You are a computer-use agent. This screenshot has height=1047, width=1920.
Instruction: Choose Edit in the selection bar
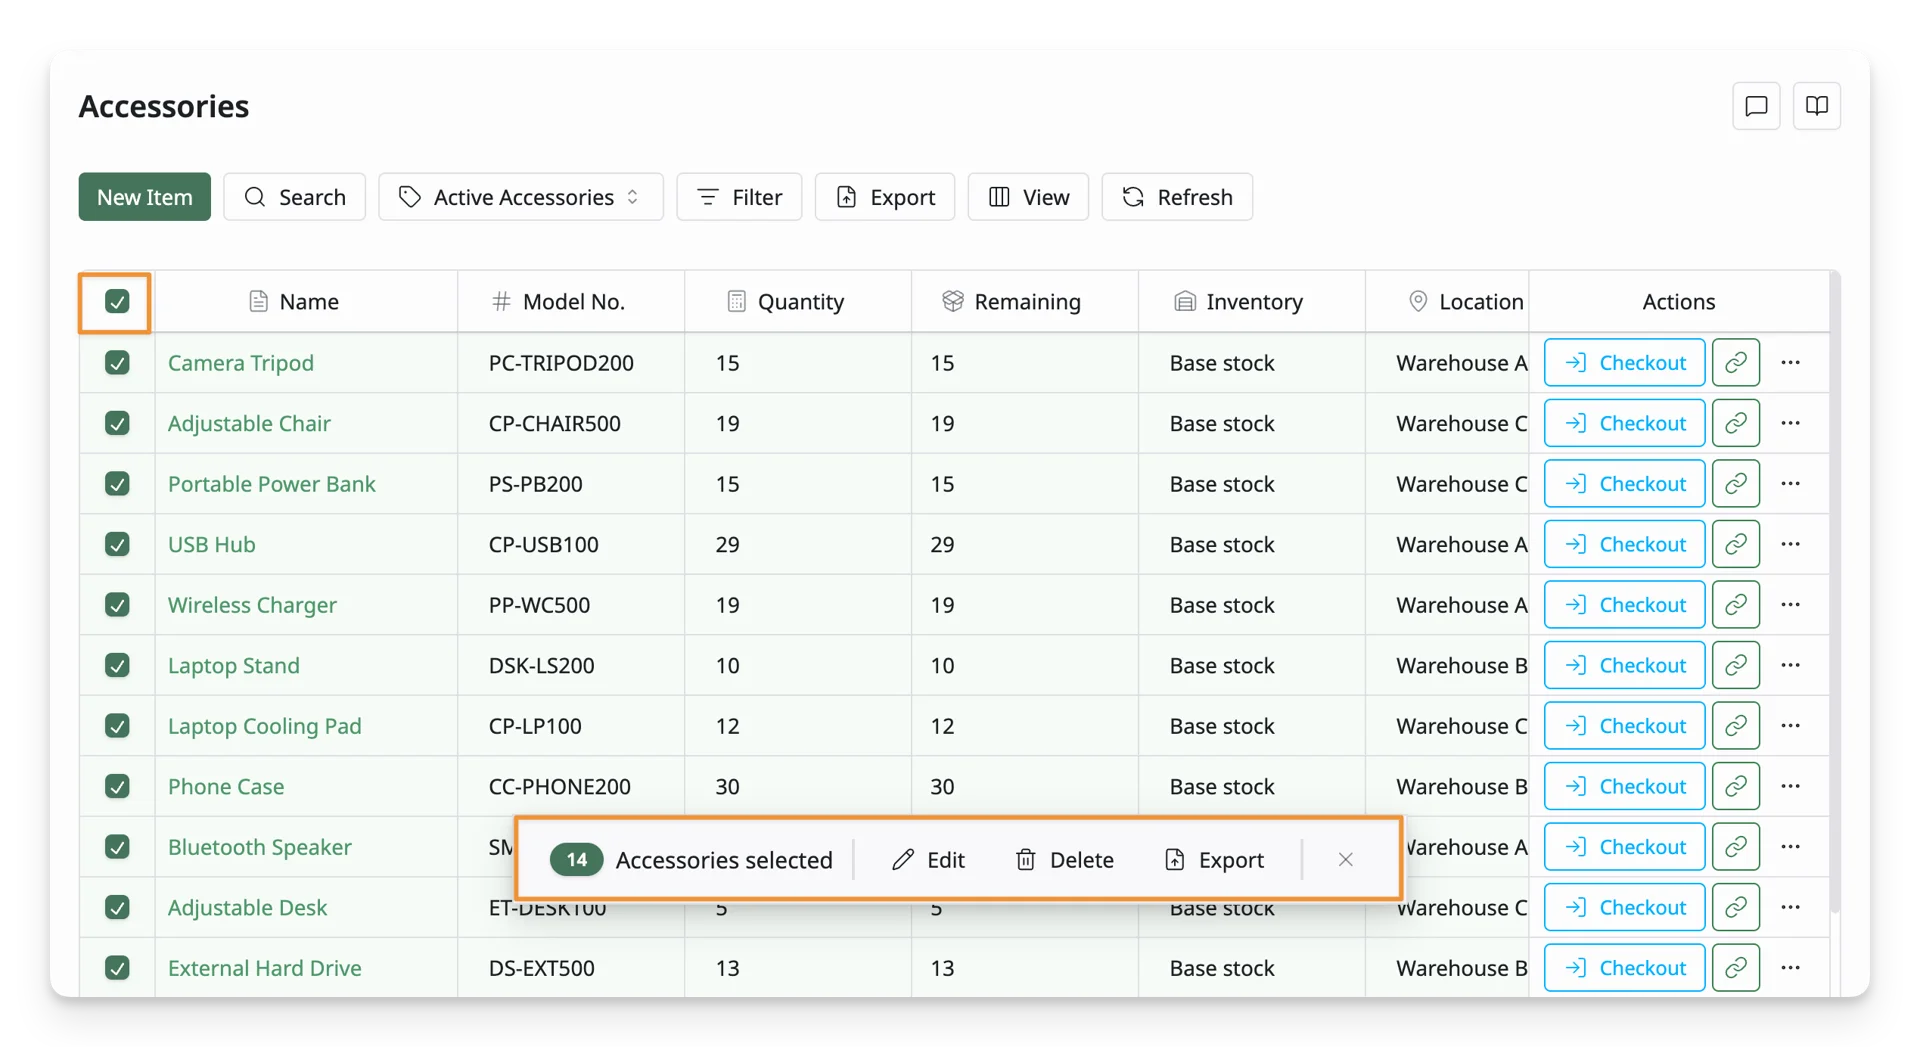[928, 860]
